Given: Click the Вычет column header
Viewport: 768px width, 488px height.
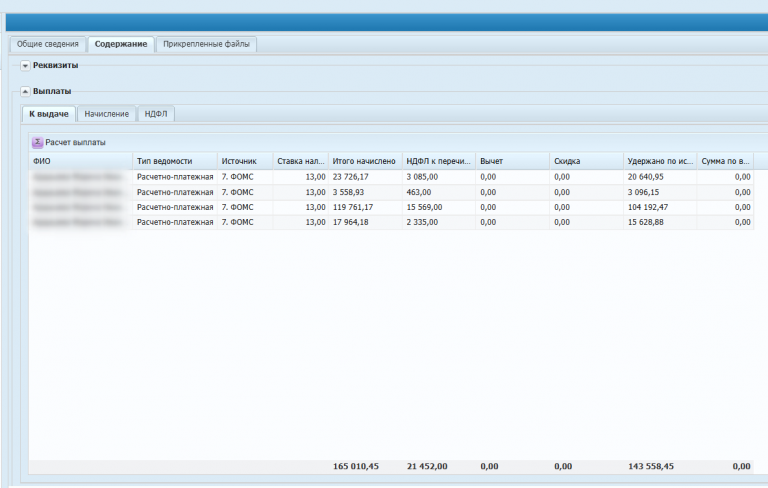Looking at the screenshot, I should (511, 161).
